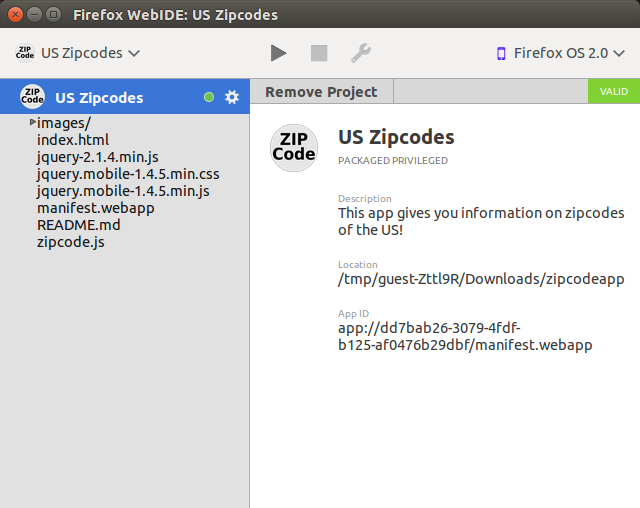Open zipcode.js from the project tree
The height and width of the screenshot is (508, 640).
pyautogui.click(x=71, y=242)
